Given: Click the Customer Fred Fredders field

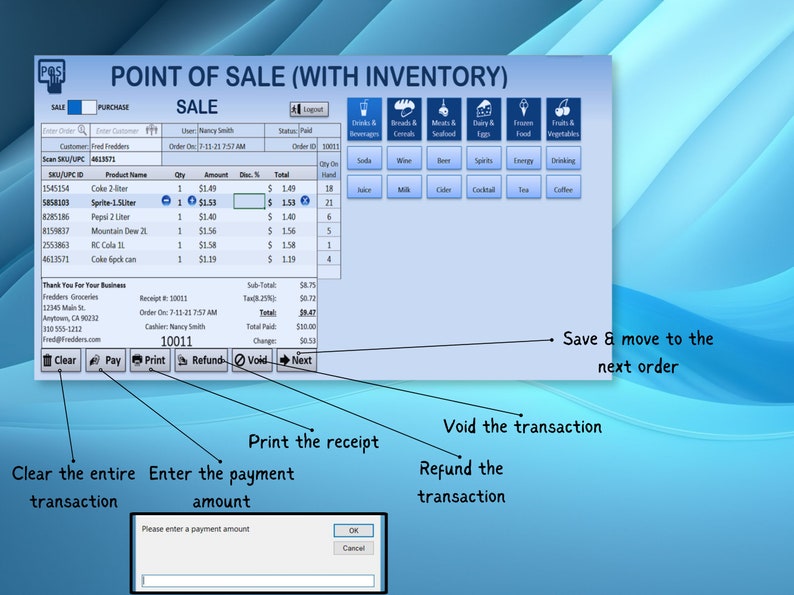Looking at the screenshot, I should click(x=126, y=146).
